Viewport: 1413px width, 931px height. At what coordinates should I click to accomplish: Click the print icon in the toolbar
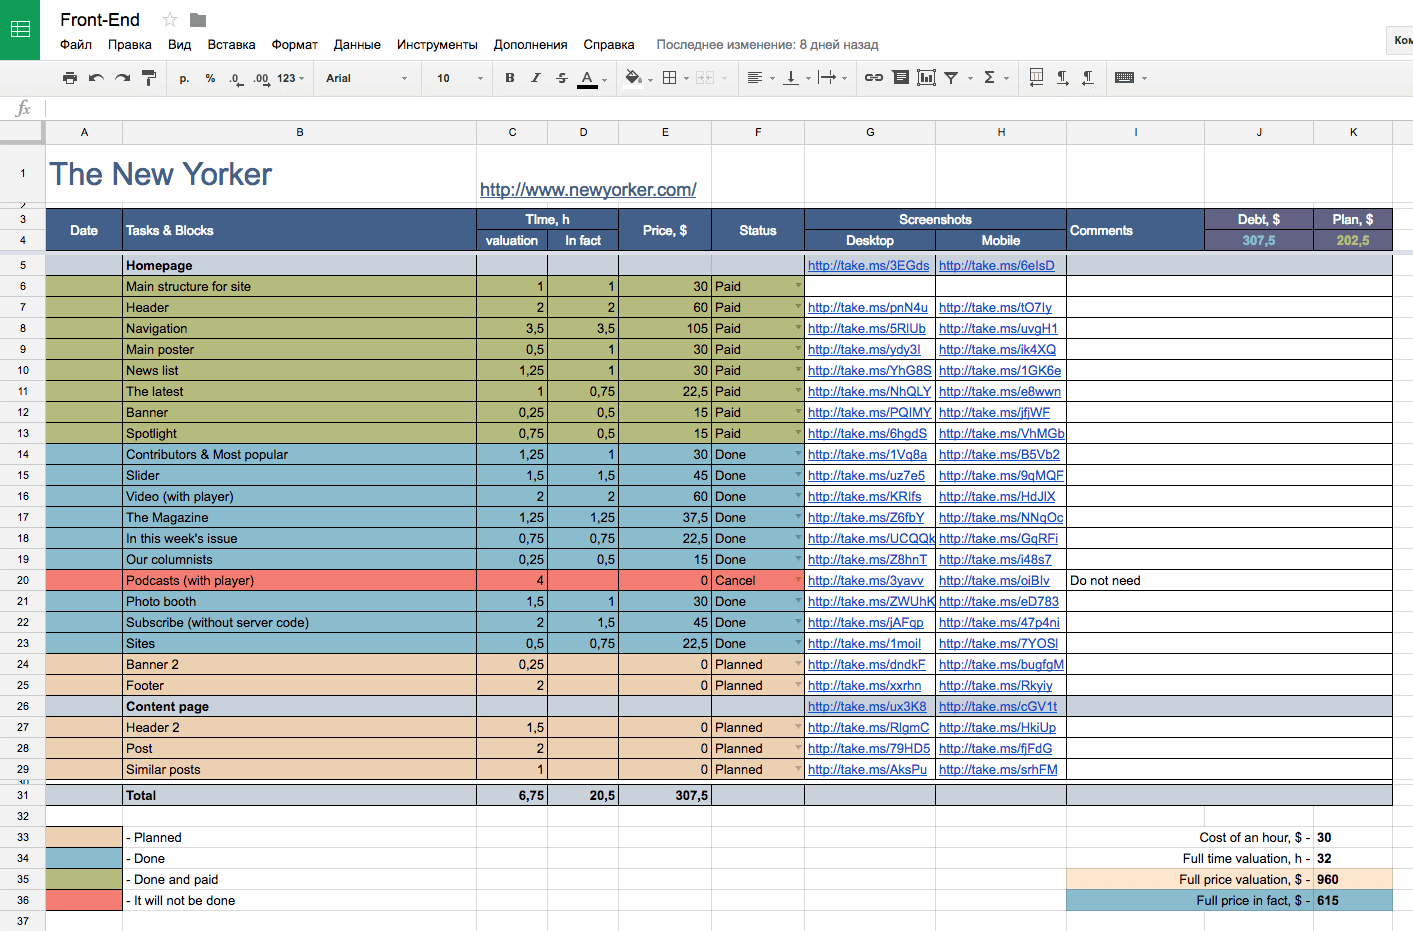coord(69,78)
